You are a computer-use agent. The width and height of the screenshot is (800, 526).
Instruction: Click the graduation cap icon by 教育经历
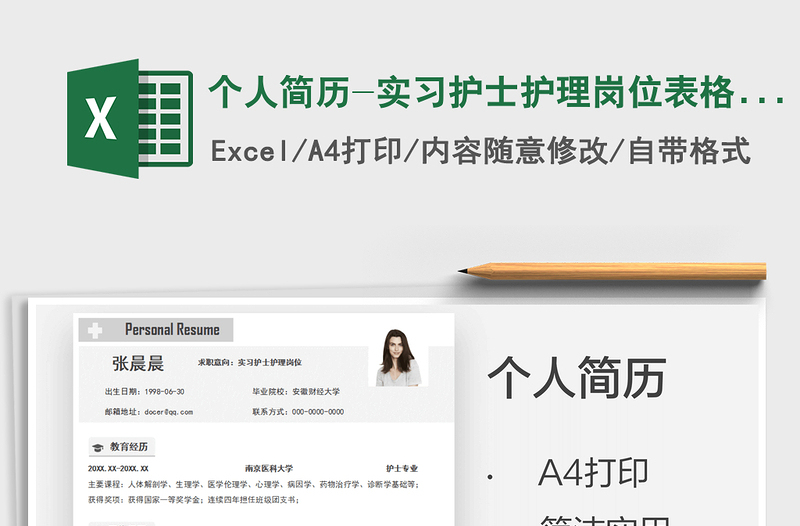pos(97,447)
